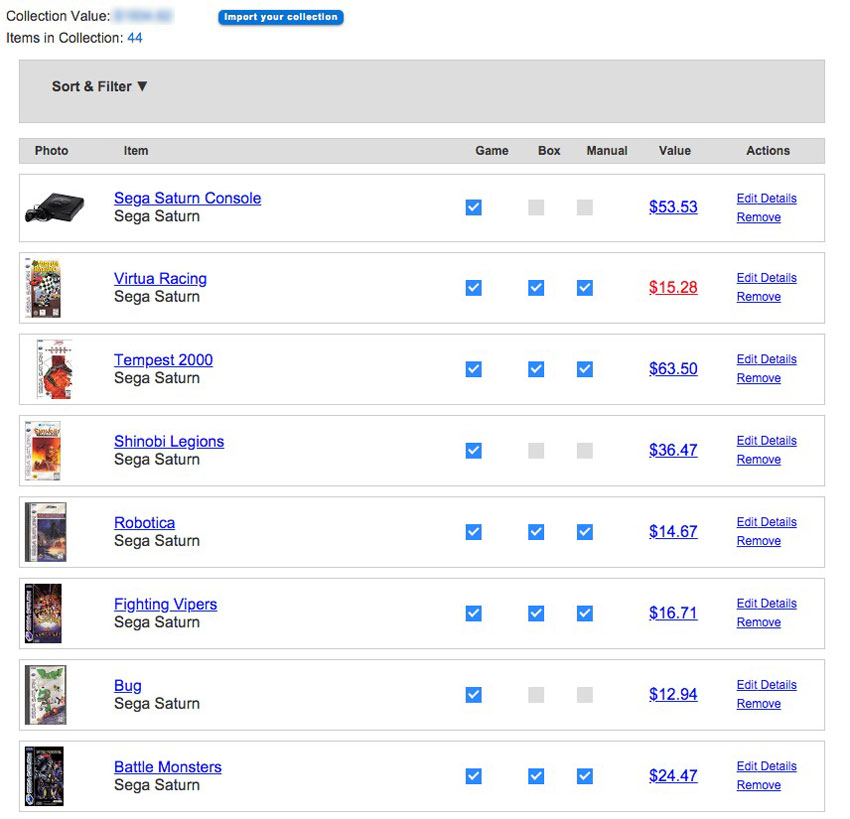The height and width of the screenshot is (819, 850).
Task: Open the $16.71 value link
Action: click(x=673, y=612)
